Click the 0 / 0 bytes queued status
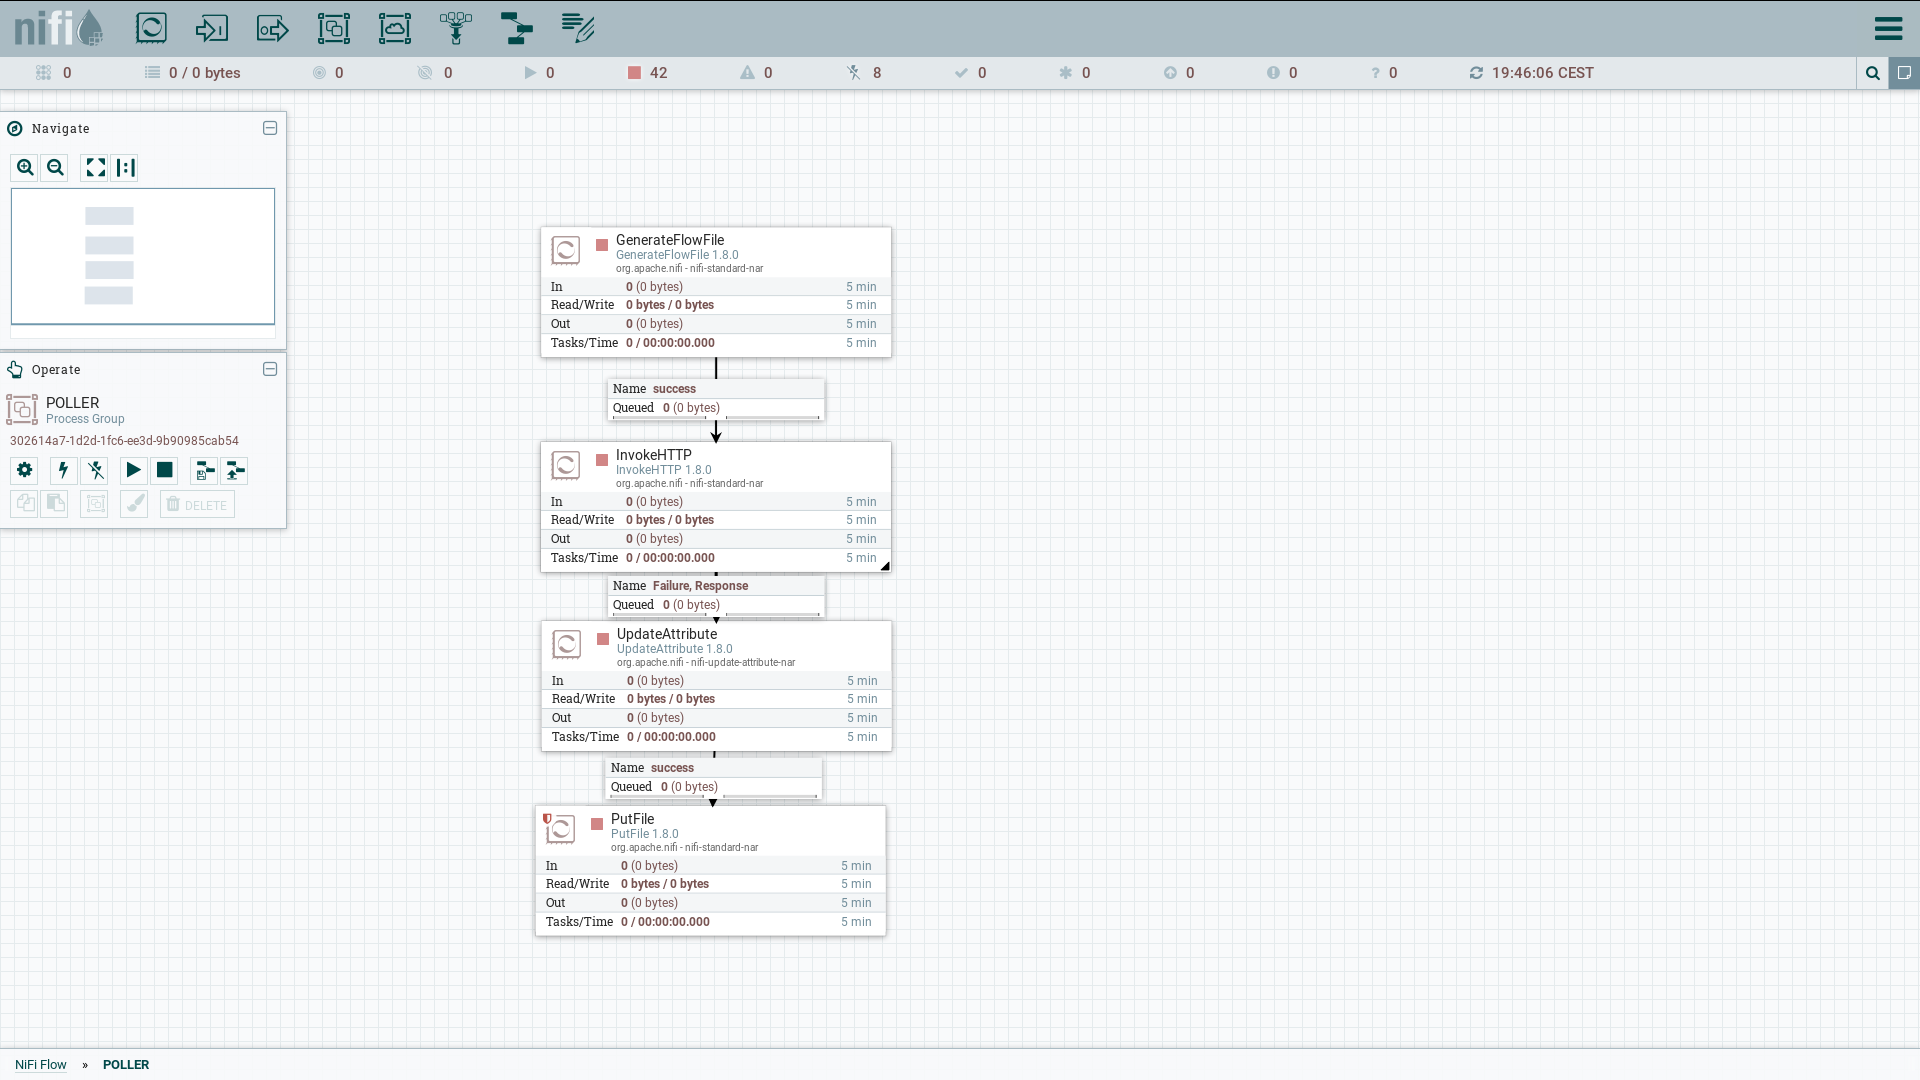The width and height of the screenshot is (1920, 1080). (193, 73)
